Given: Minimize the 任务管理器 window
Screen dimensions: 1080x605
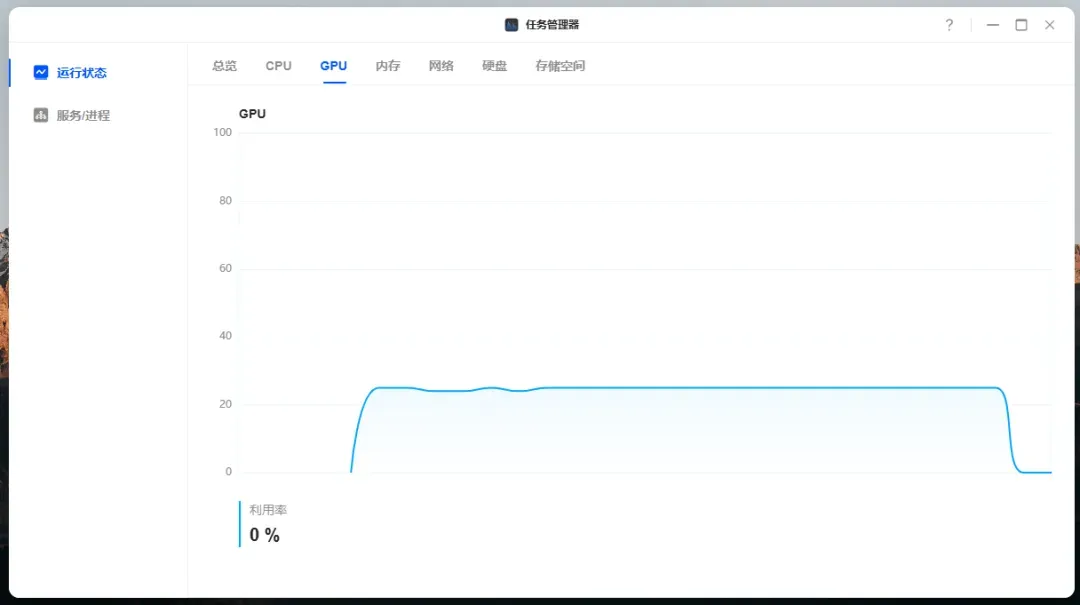Looking at the screenshot, I should pos(993,25).
